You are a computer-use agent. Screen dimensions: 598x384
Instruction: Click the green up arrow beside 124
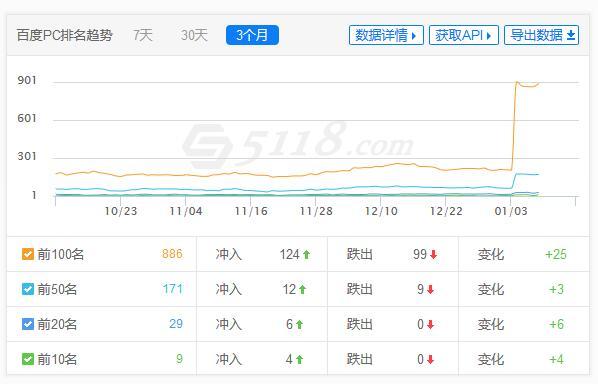coord(307,254)
